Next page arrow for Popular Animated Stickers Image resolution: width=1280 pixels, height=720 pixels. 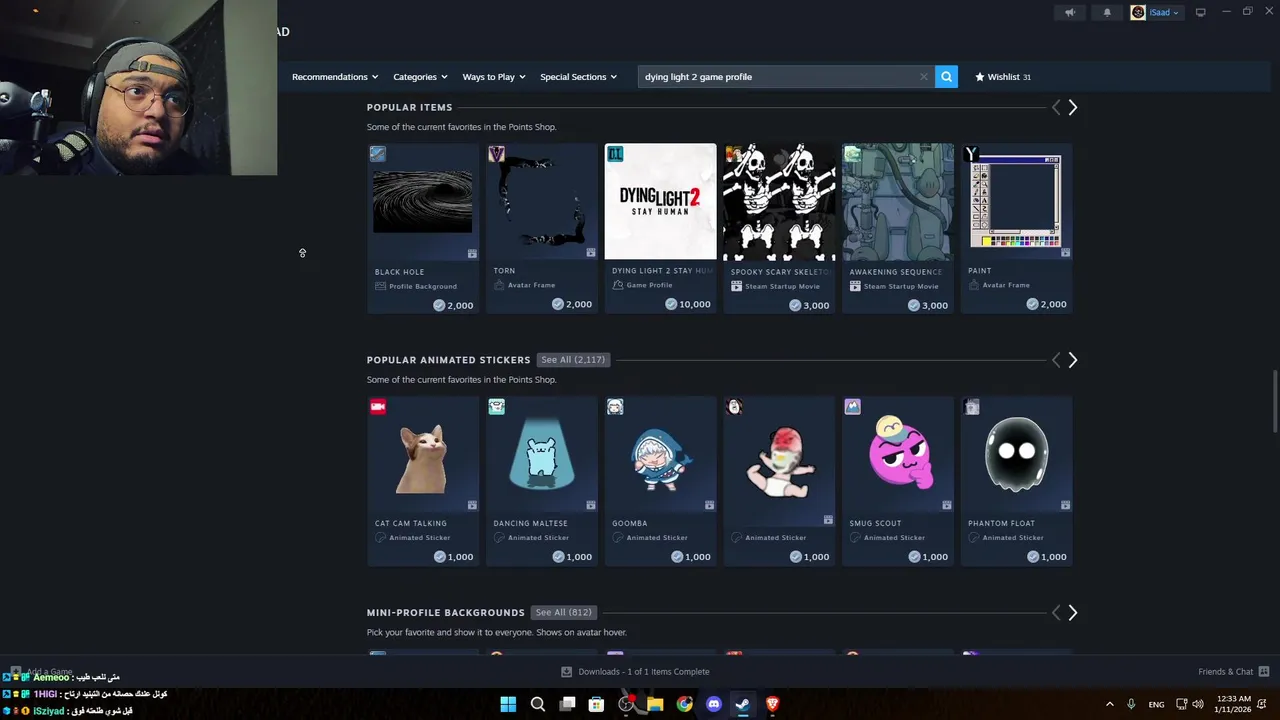pos(1072,360)
